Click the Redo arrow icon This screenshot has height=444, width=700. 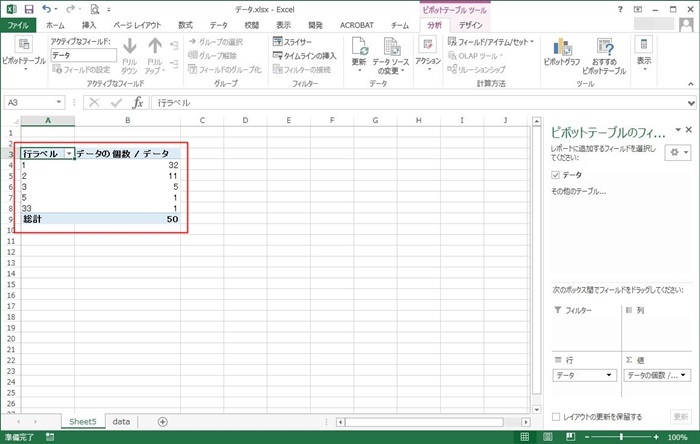pyautogui.click(x=70, y=8)
